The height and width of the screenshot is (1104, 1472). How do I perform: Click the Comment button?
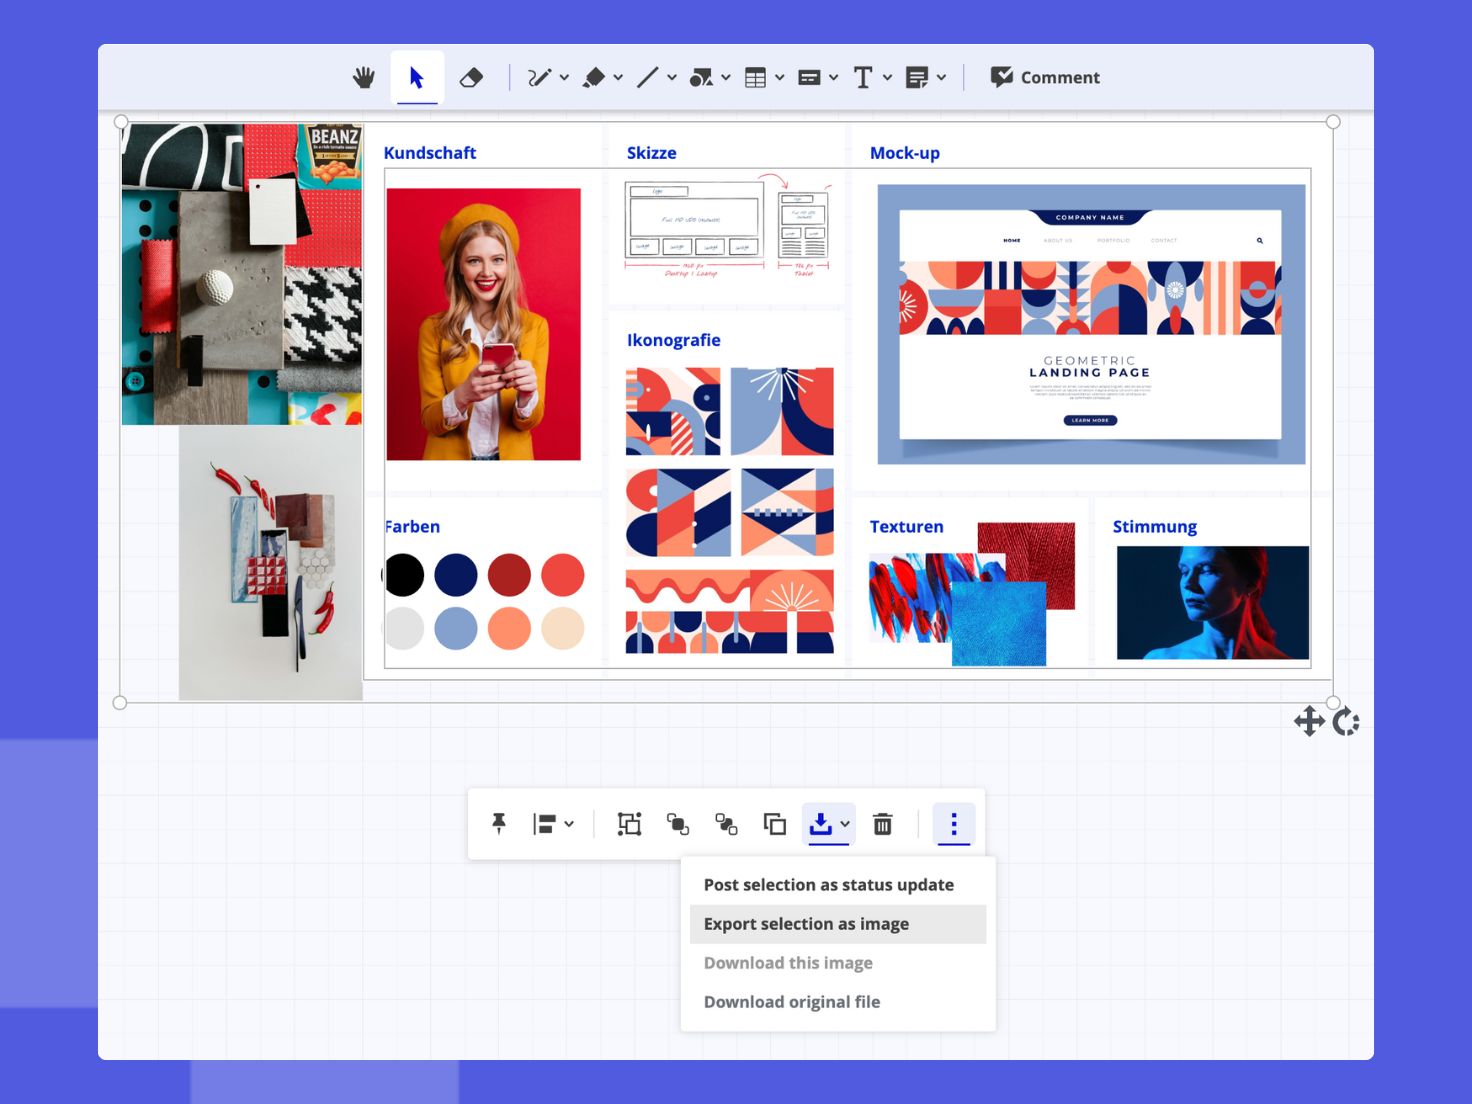(1045, 78)
